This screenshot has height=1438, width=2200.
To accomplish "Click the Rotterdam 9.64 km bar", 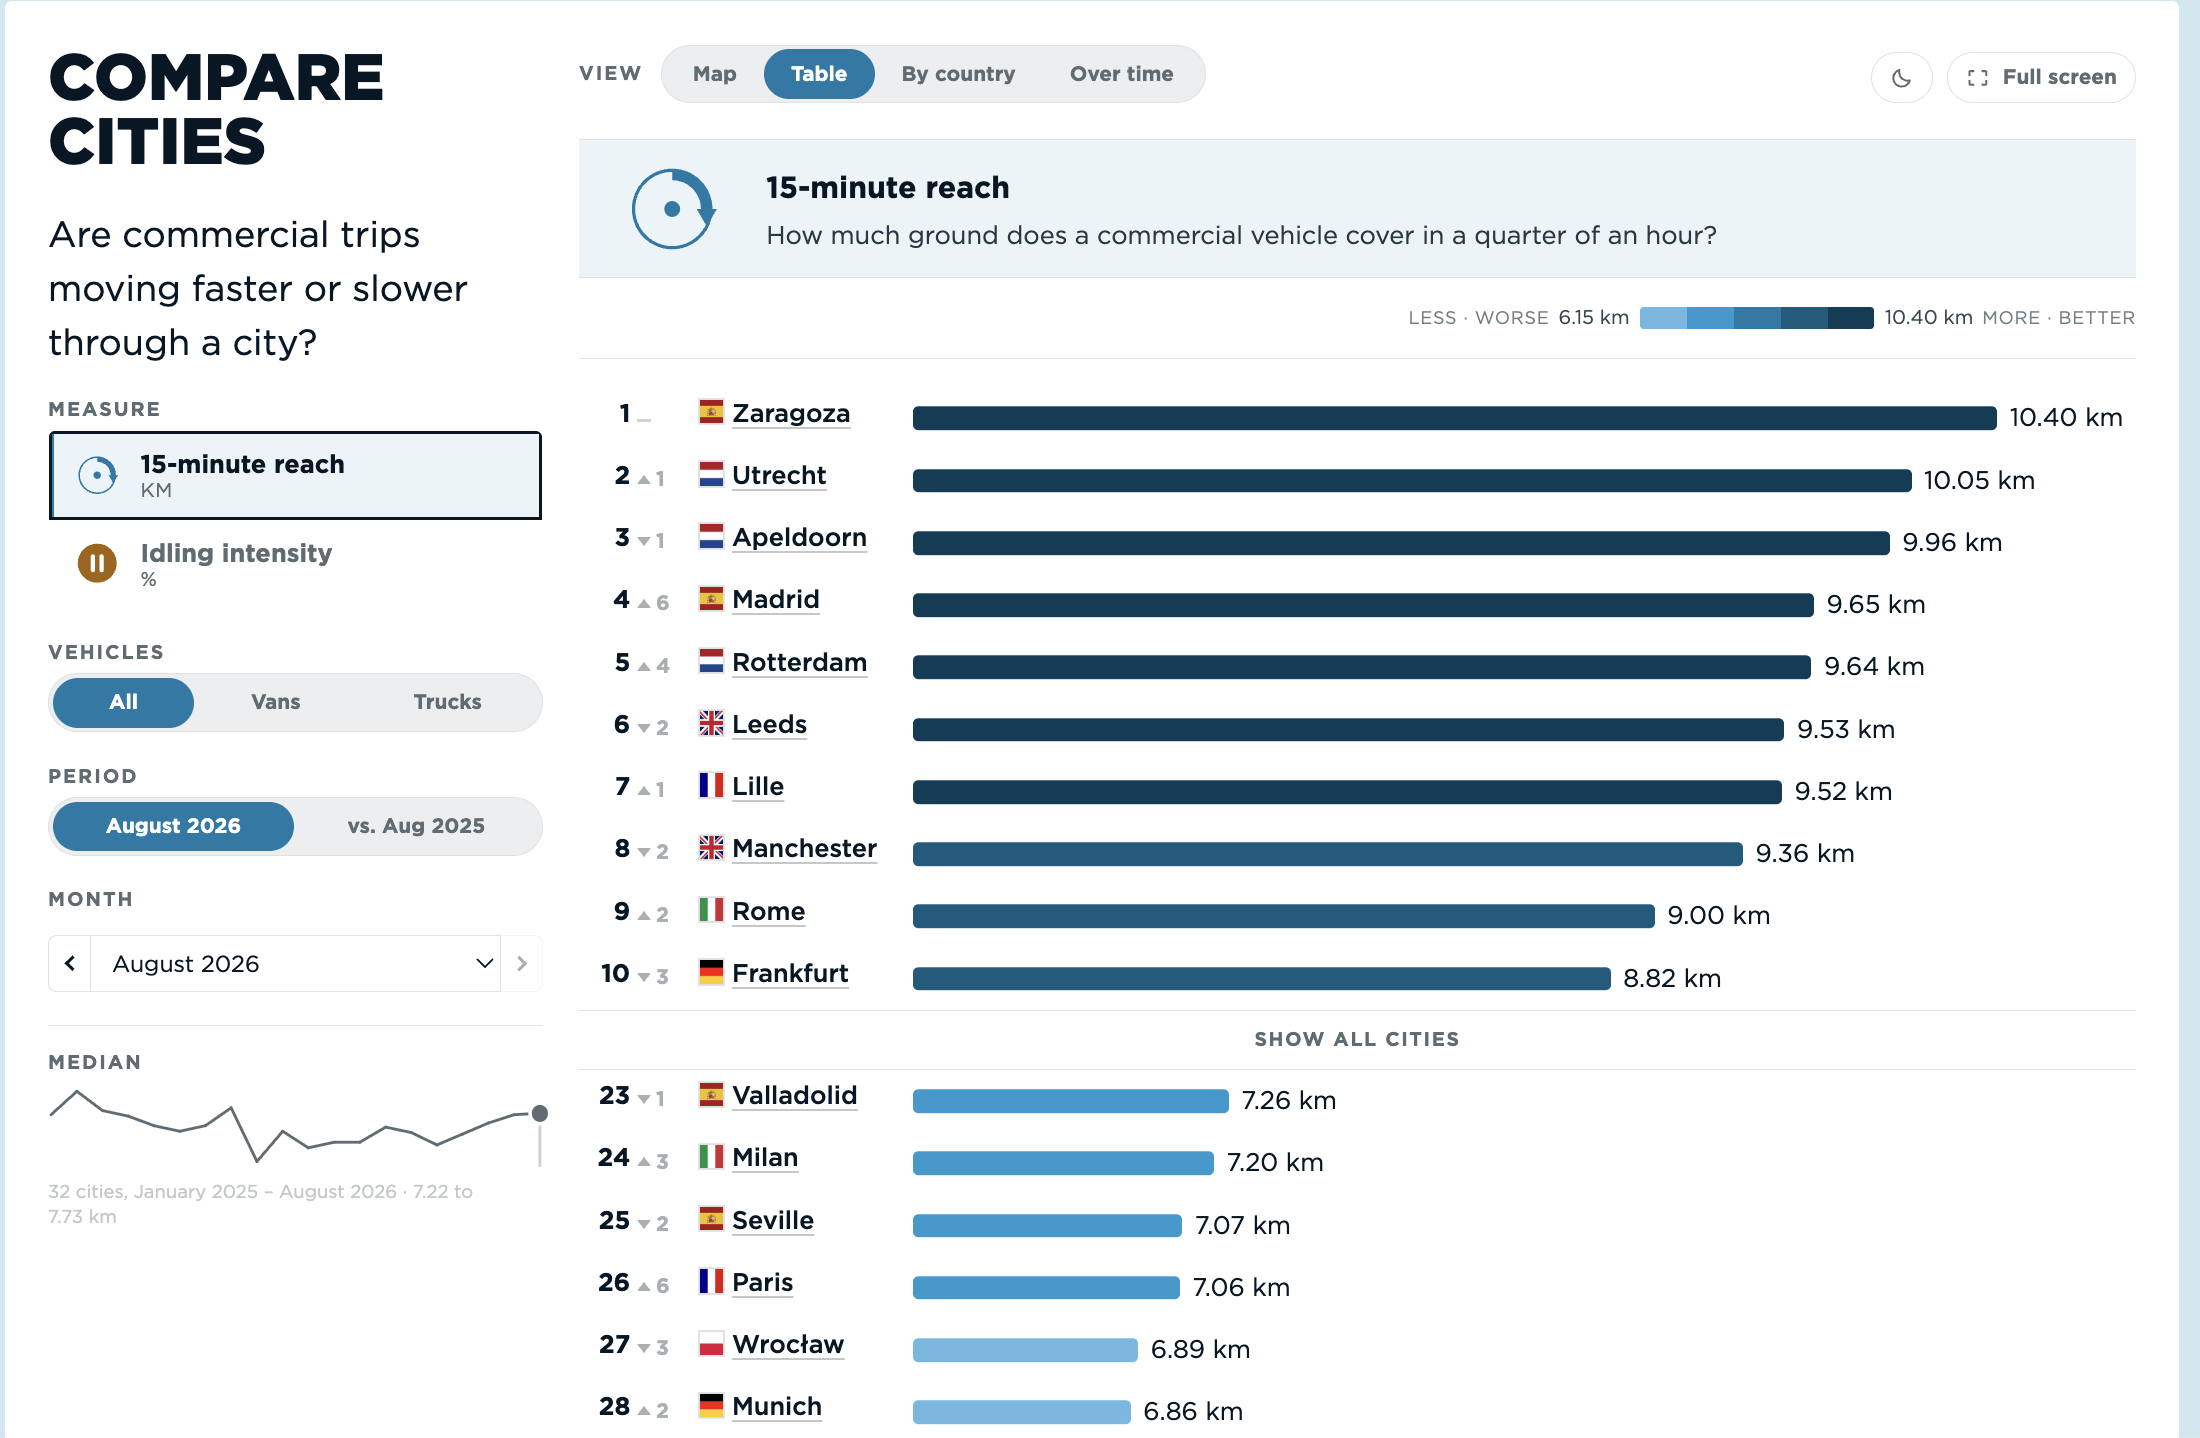I will (1362, 667).
